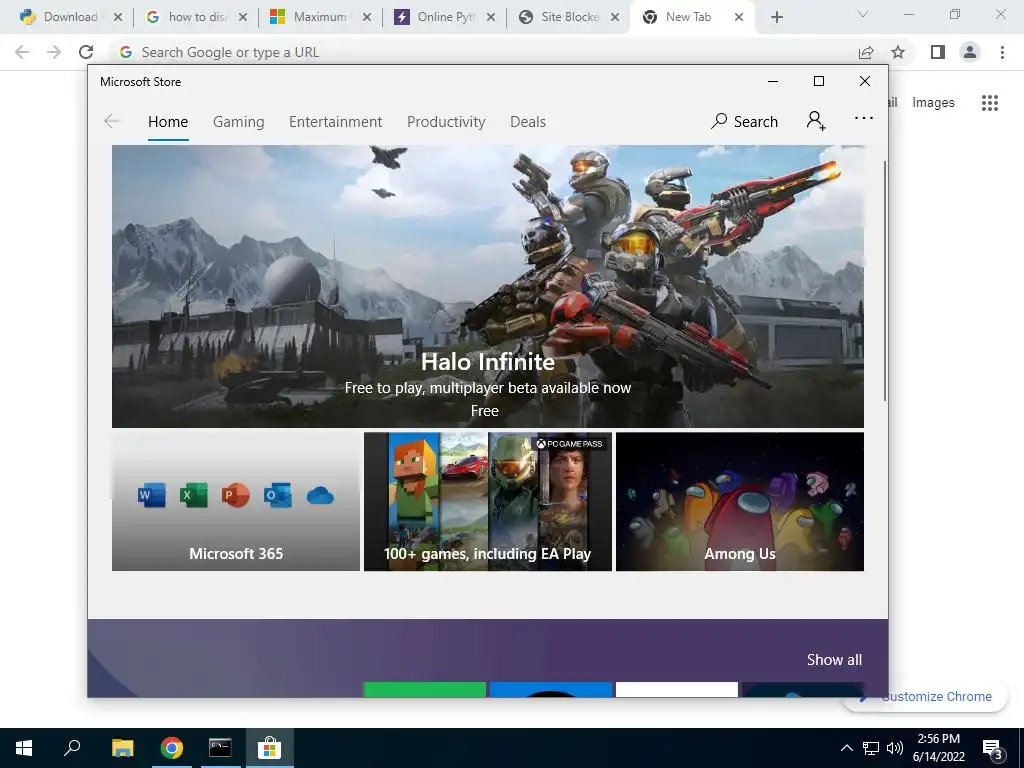This screenshot has width=1024, height=768.
Task: Click the Show all link
Action: 834,660
